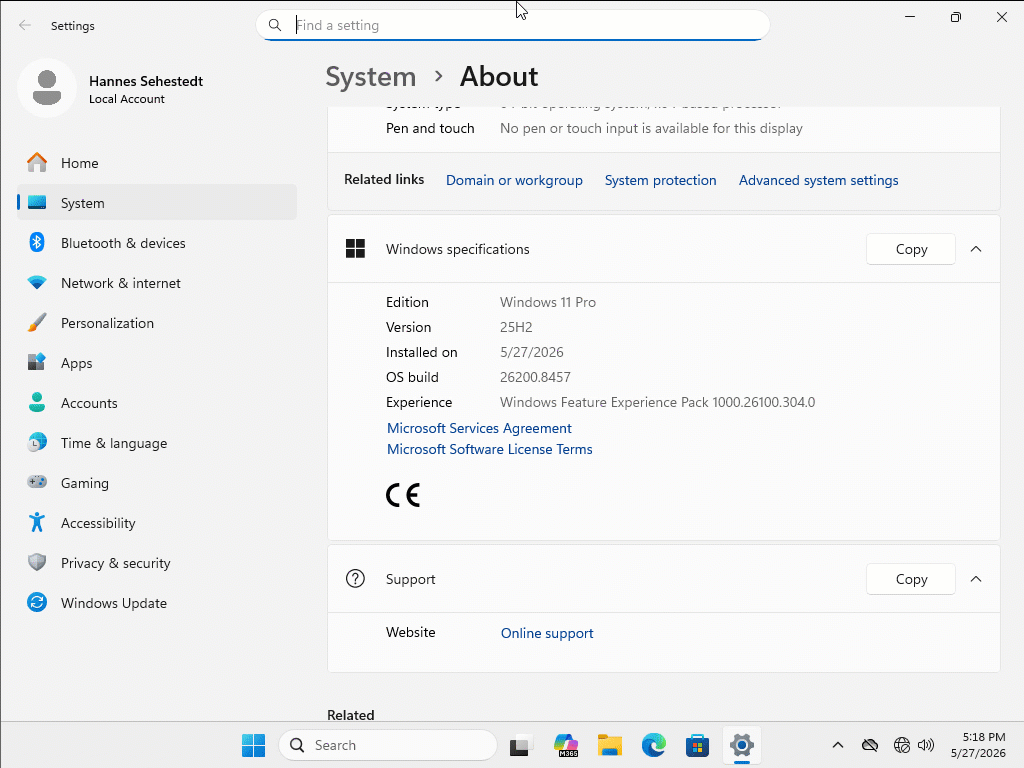This screenshot has height=768, width=1024.
Task: Click the System monitor icon in sidebar
Action: [37, 202]
